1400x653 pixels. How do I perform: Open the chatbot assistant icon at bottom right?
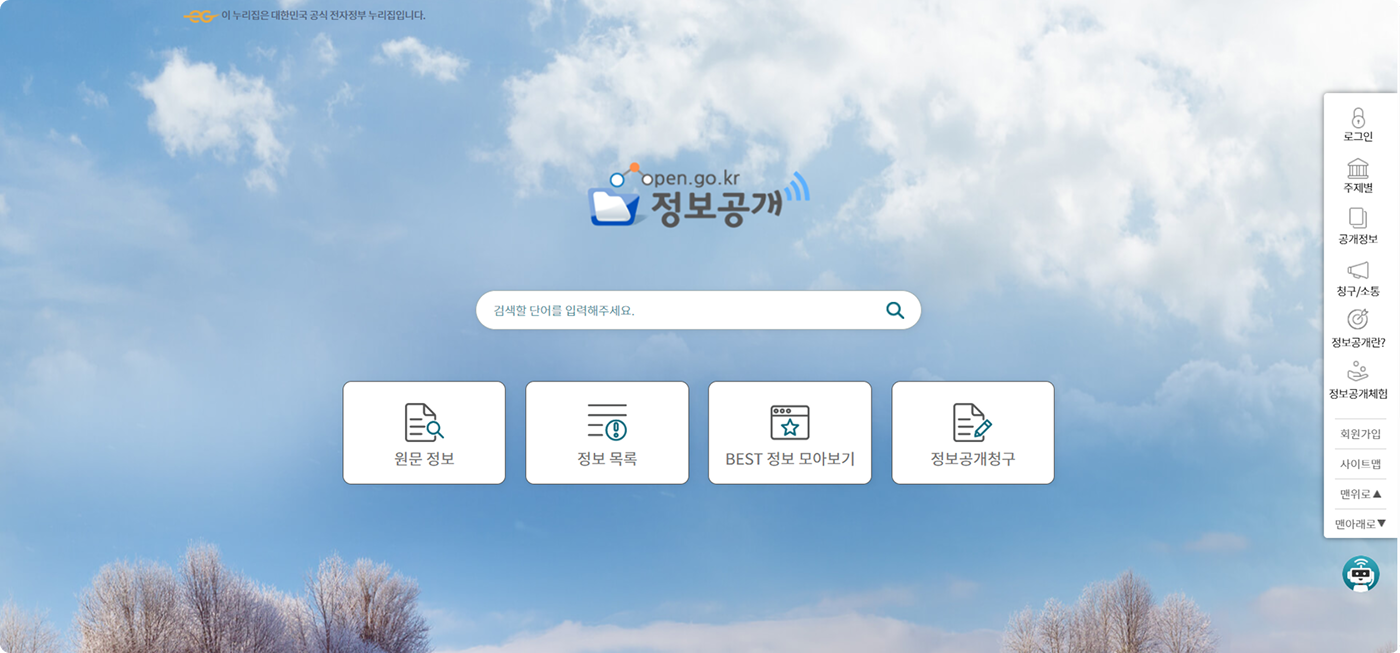1360,573
